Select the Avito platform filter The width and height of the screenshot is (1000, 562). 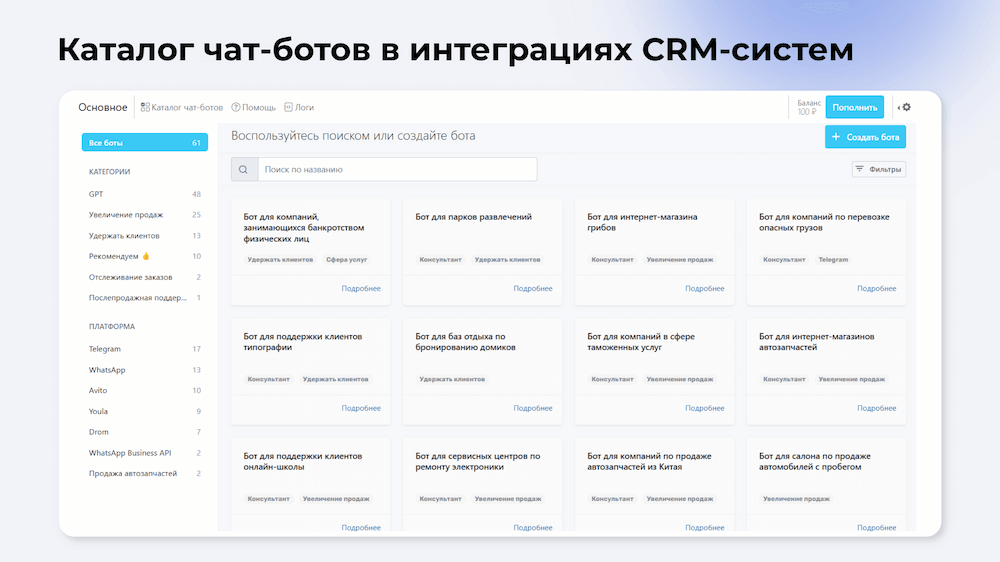click(x=98, y=391)
